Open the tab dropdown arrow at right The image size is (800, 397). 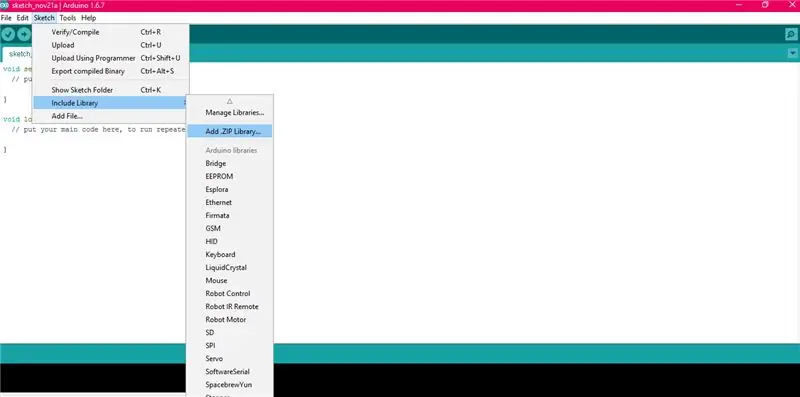click(792, 53)
